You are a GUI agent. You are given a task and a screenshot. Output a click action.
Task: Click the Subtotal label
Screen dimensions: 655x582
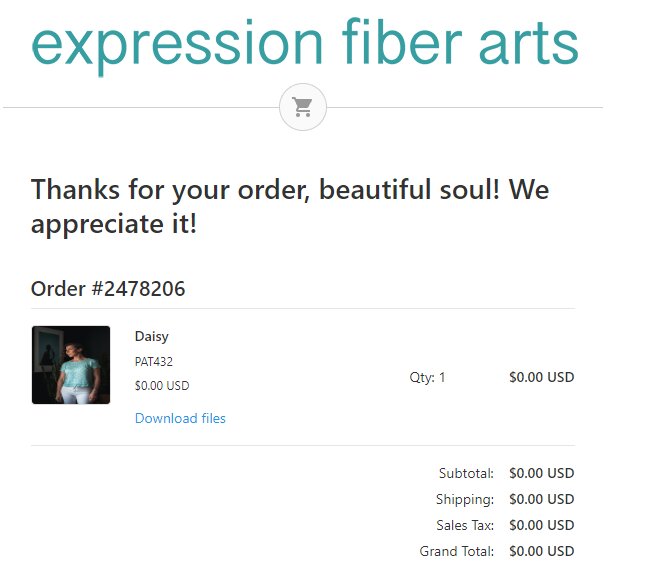tap(466, 473)
